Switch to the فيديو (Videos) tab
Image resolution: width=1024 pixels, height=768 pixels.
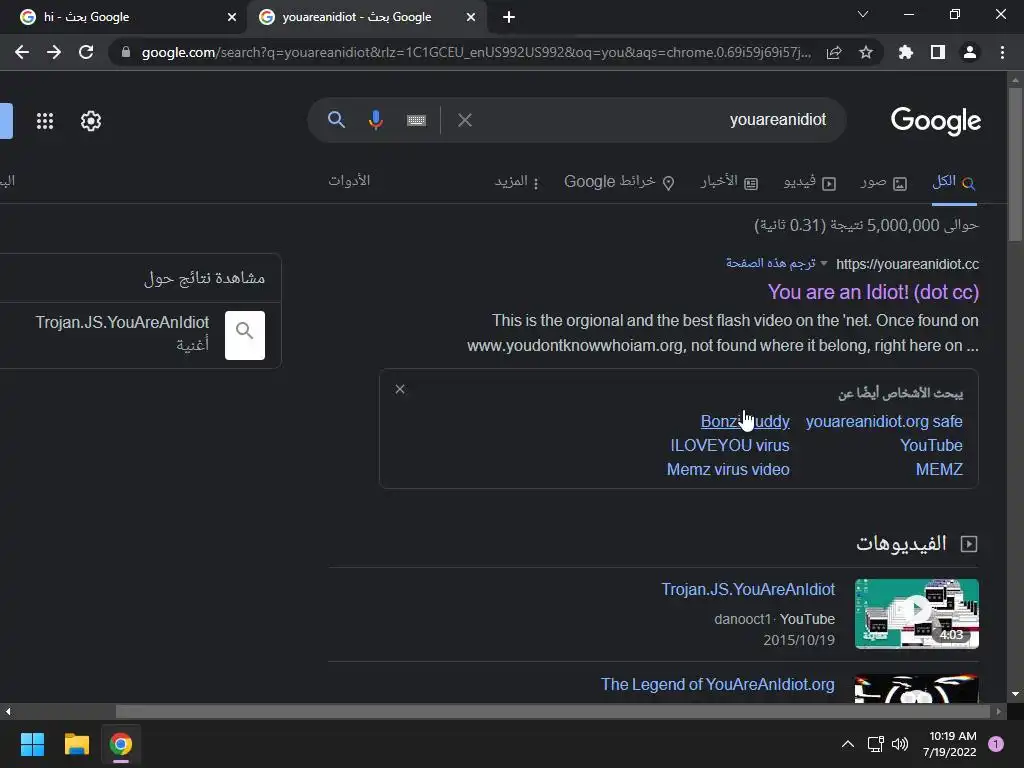point(810,182)
